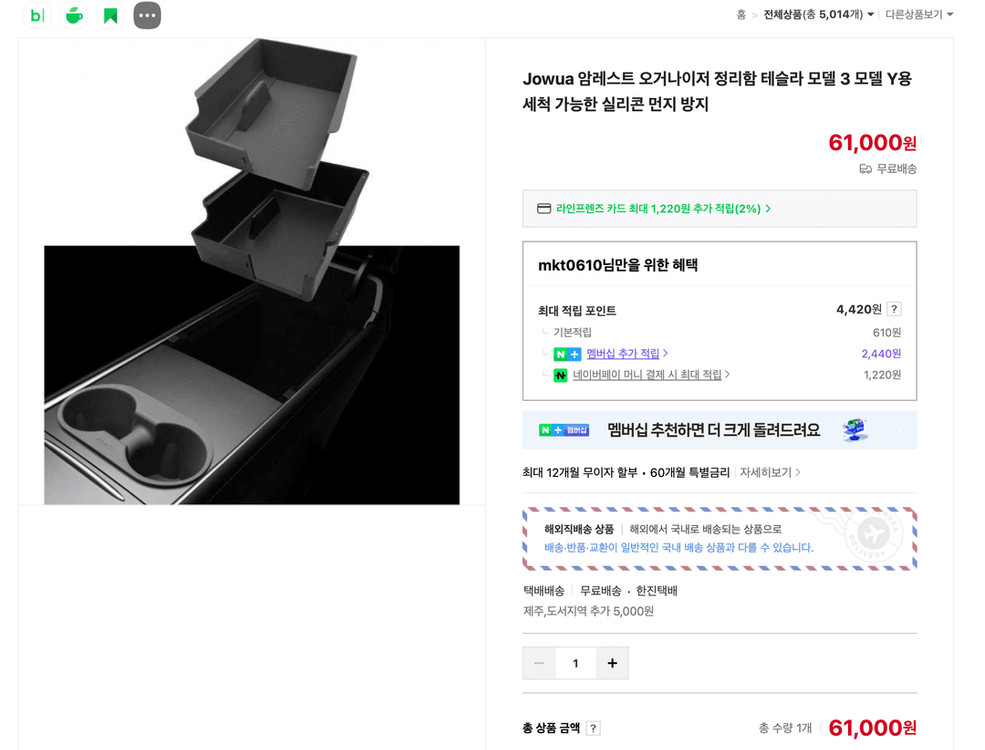This screenshot has height=750, width=985.
Task: Open the green coffee cup cafe icon
Action: [74, 16]
